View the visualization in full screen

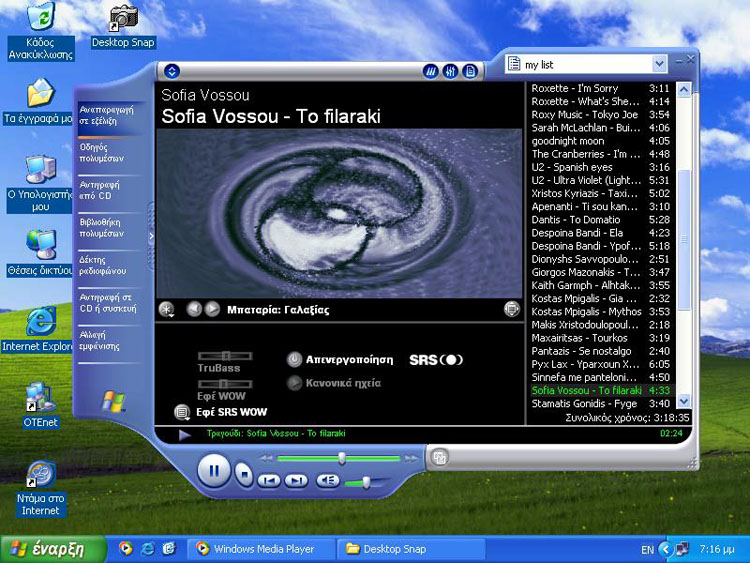pos(511,309)
